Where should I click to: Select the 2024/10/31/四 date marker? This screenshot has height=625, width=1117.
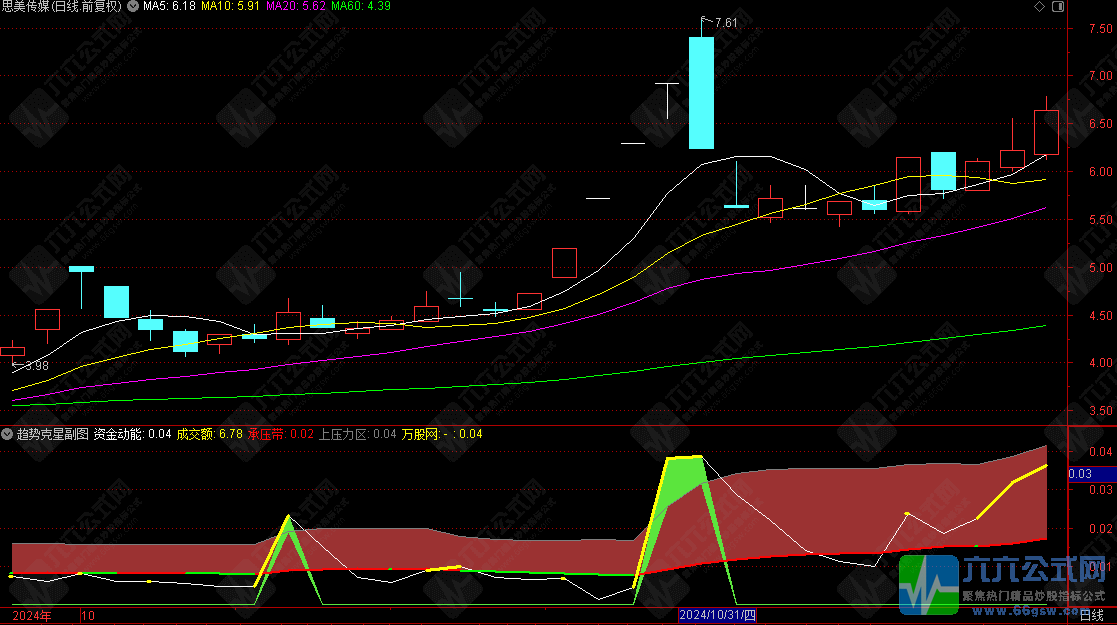pos(717,615)
